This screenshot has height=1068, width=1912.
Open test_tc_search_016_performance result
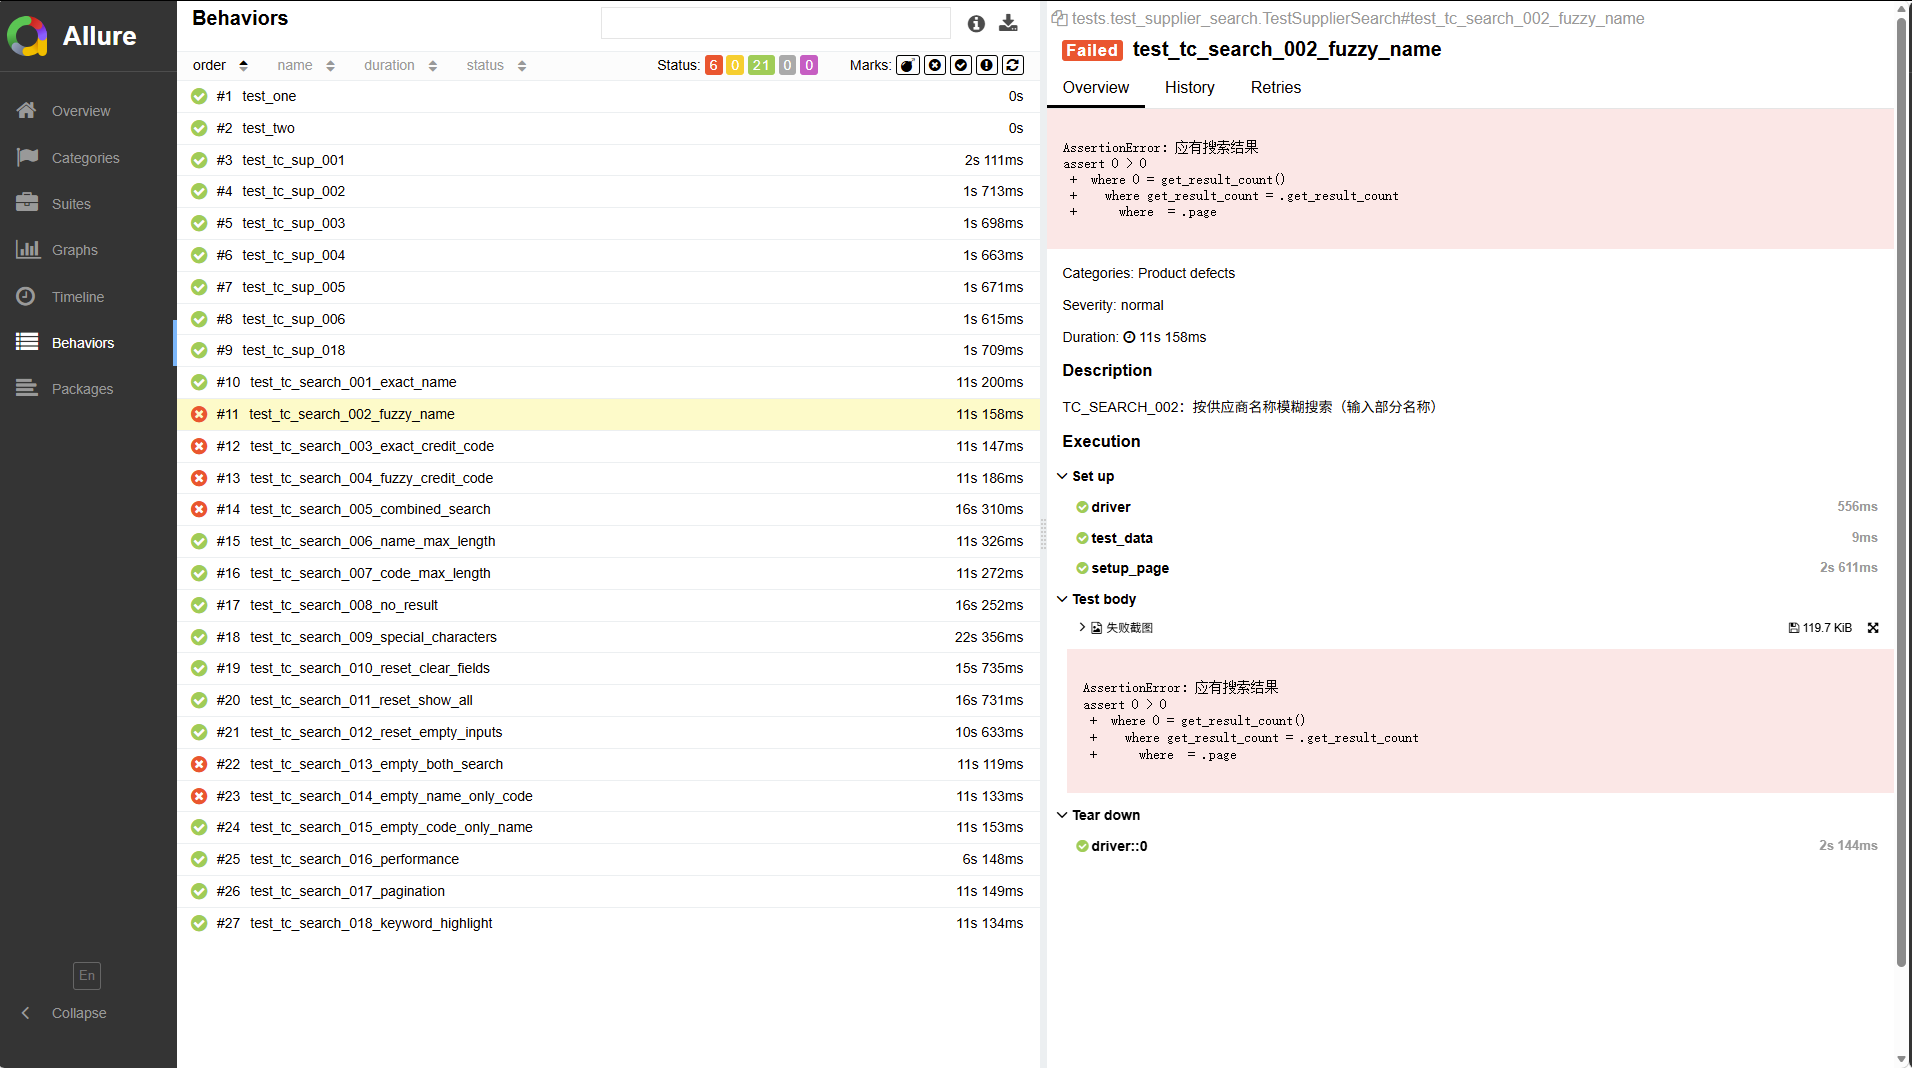[x=609, y=859]
